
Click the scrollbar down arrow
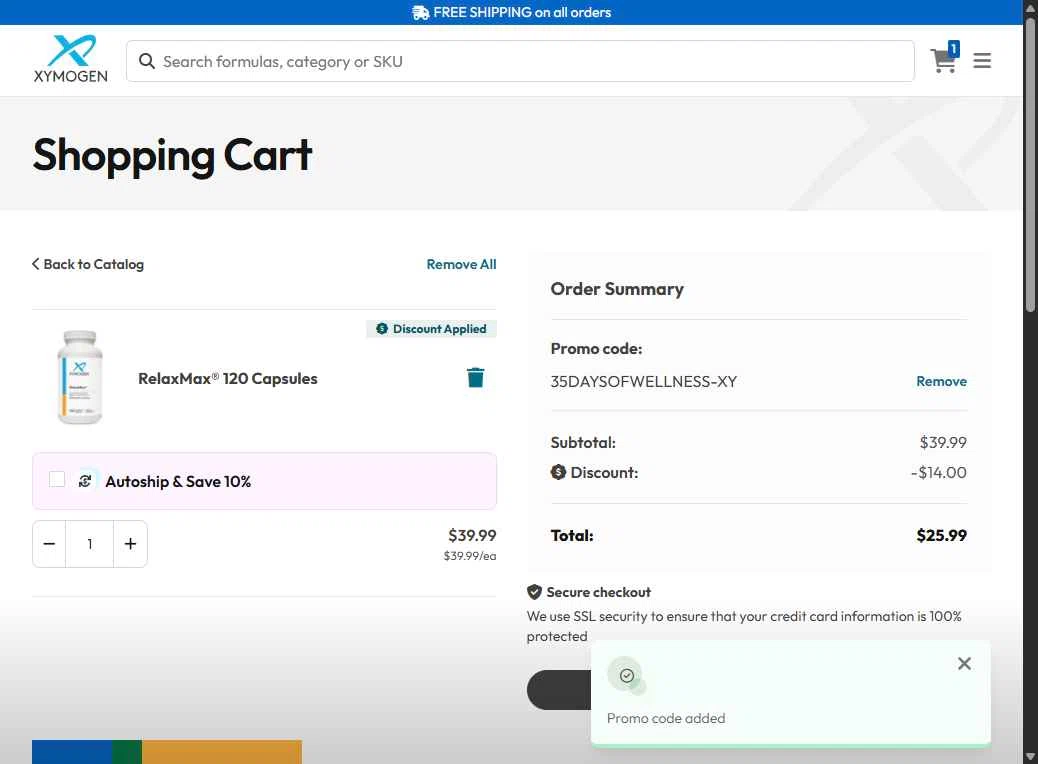(1030, 756)
